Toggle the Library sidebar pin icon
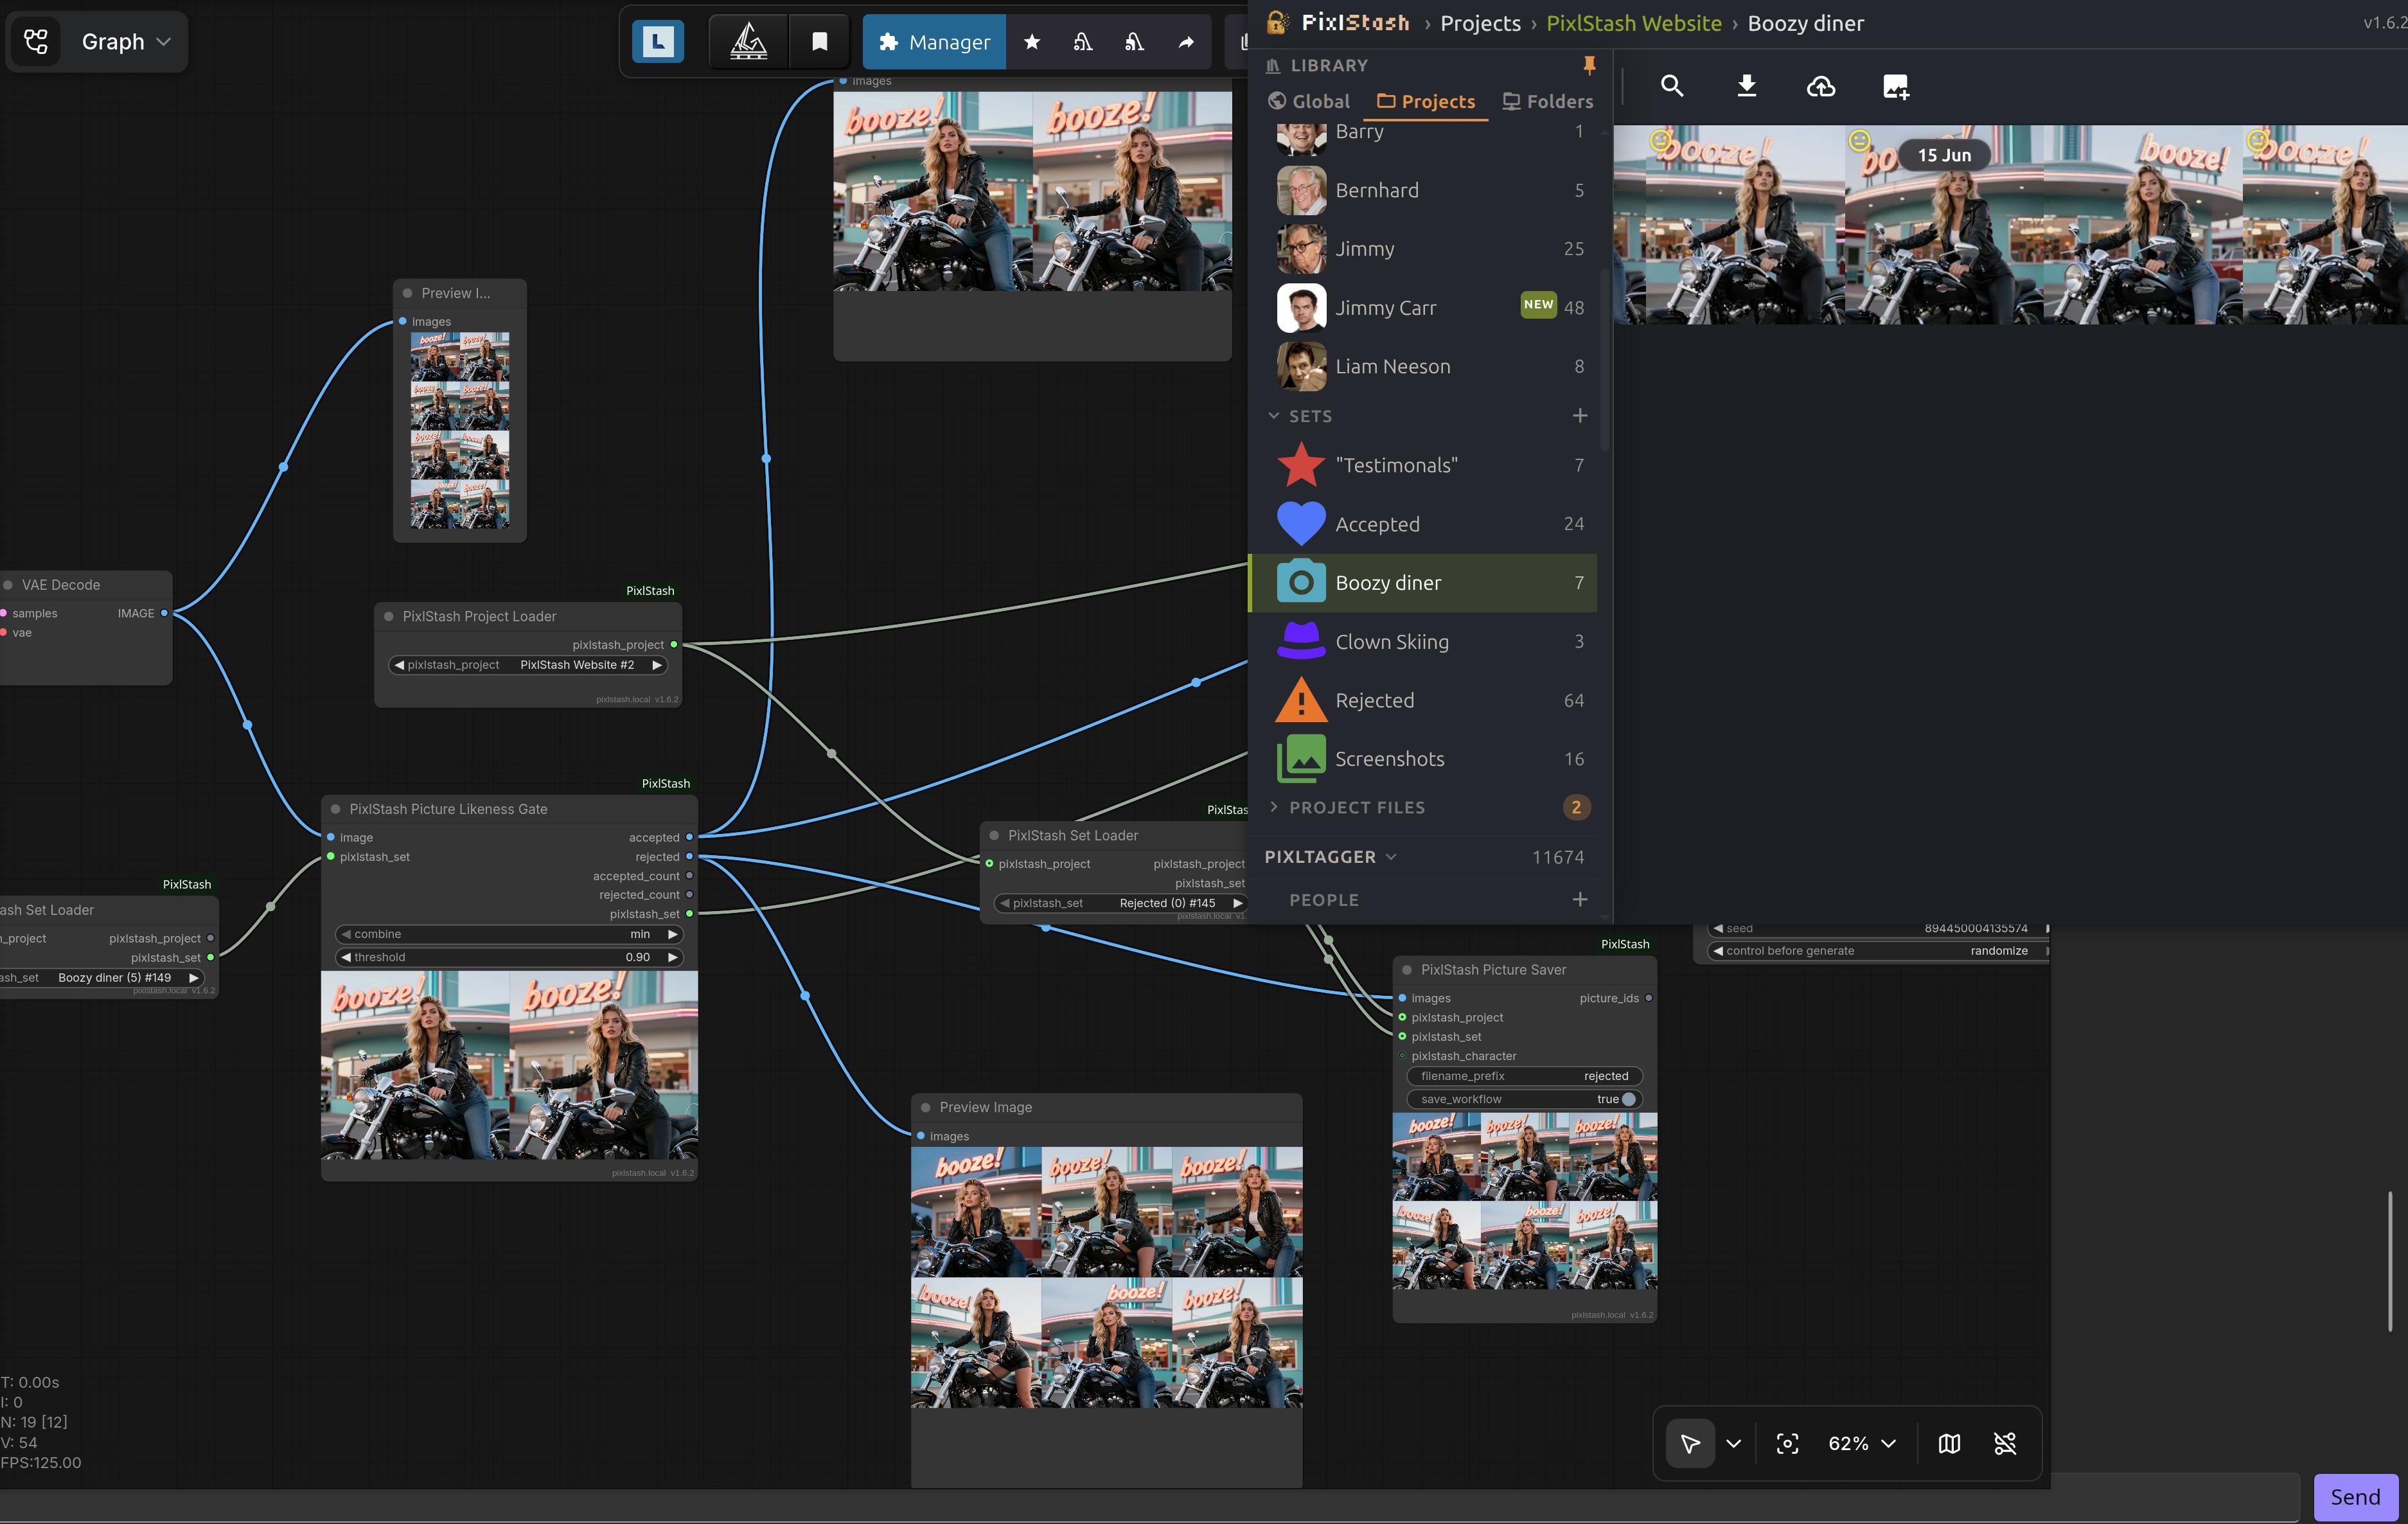Screen dimensions: 2408x1524 (x=1589, y=65)
